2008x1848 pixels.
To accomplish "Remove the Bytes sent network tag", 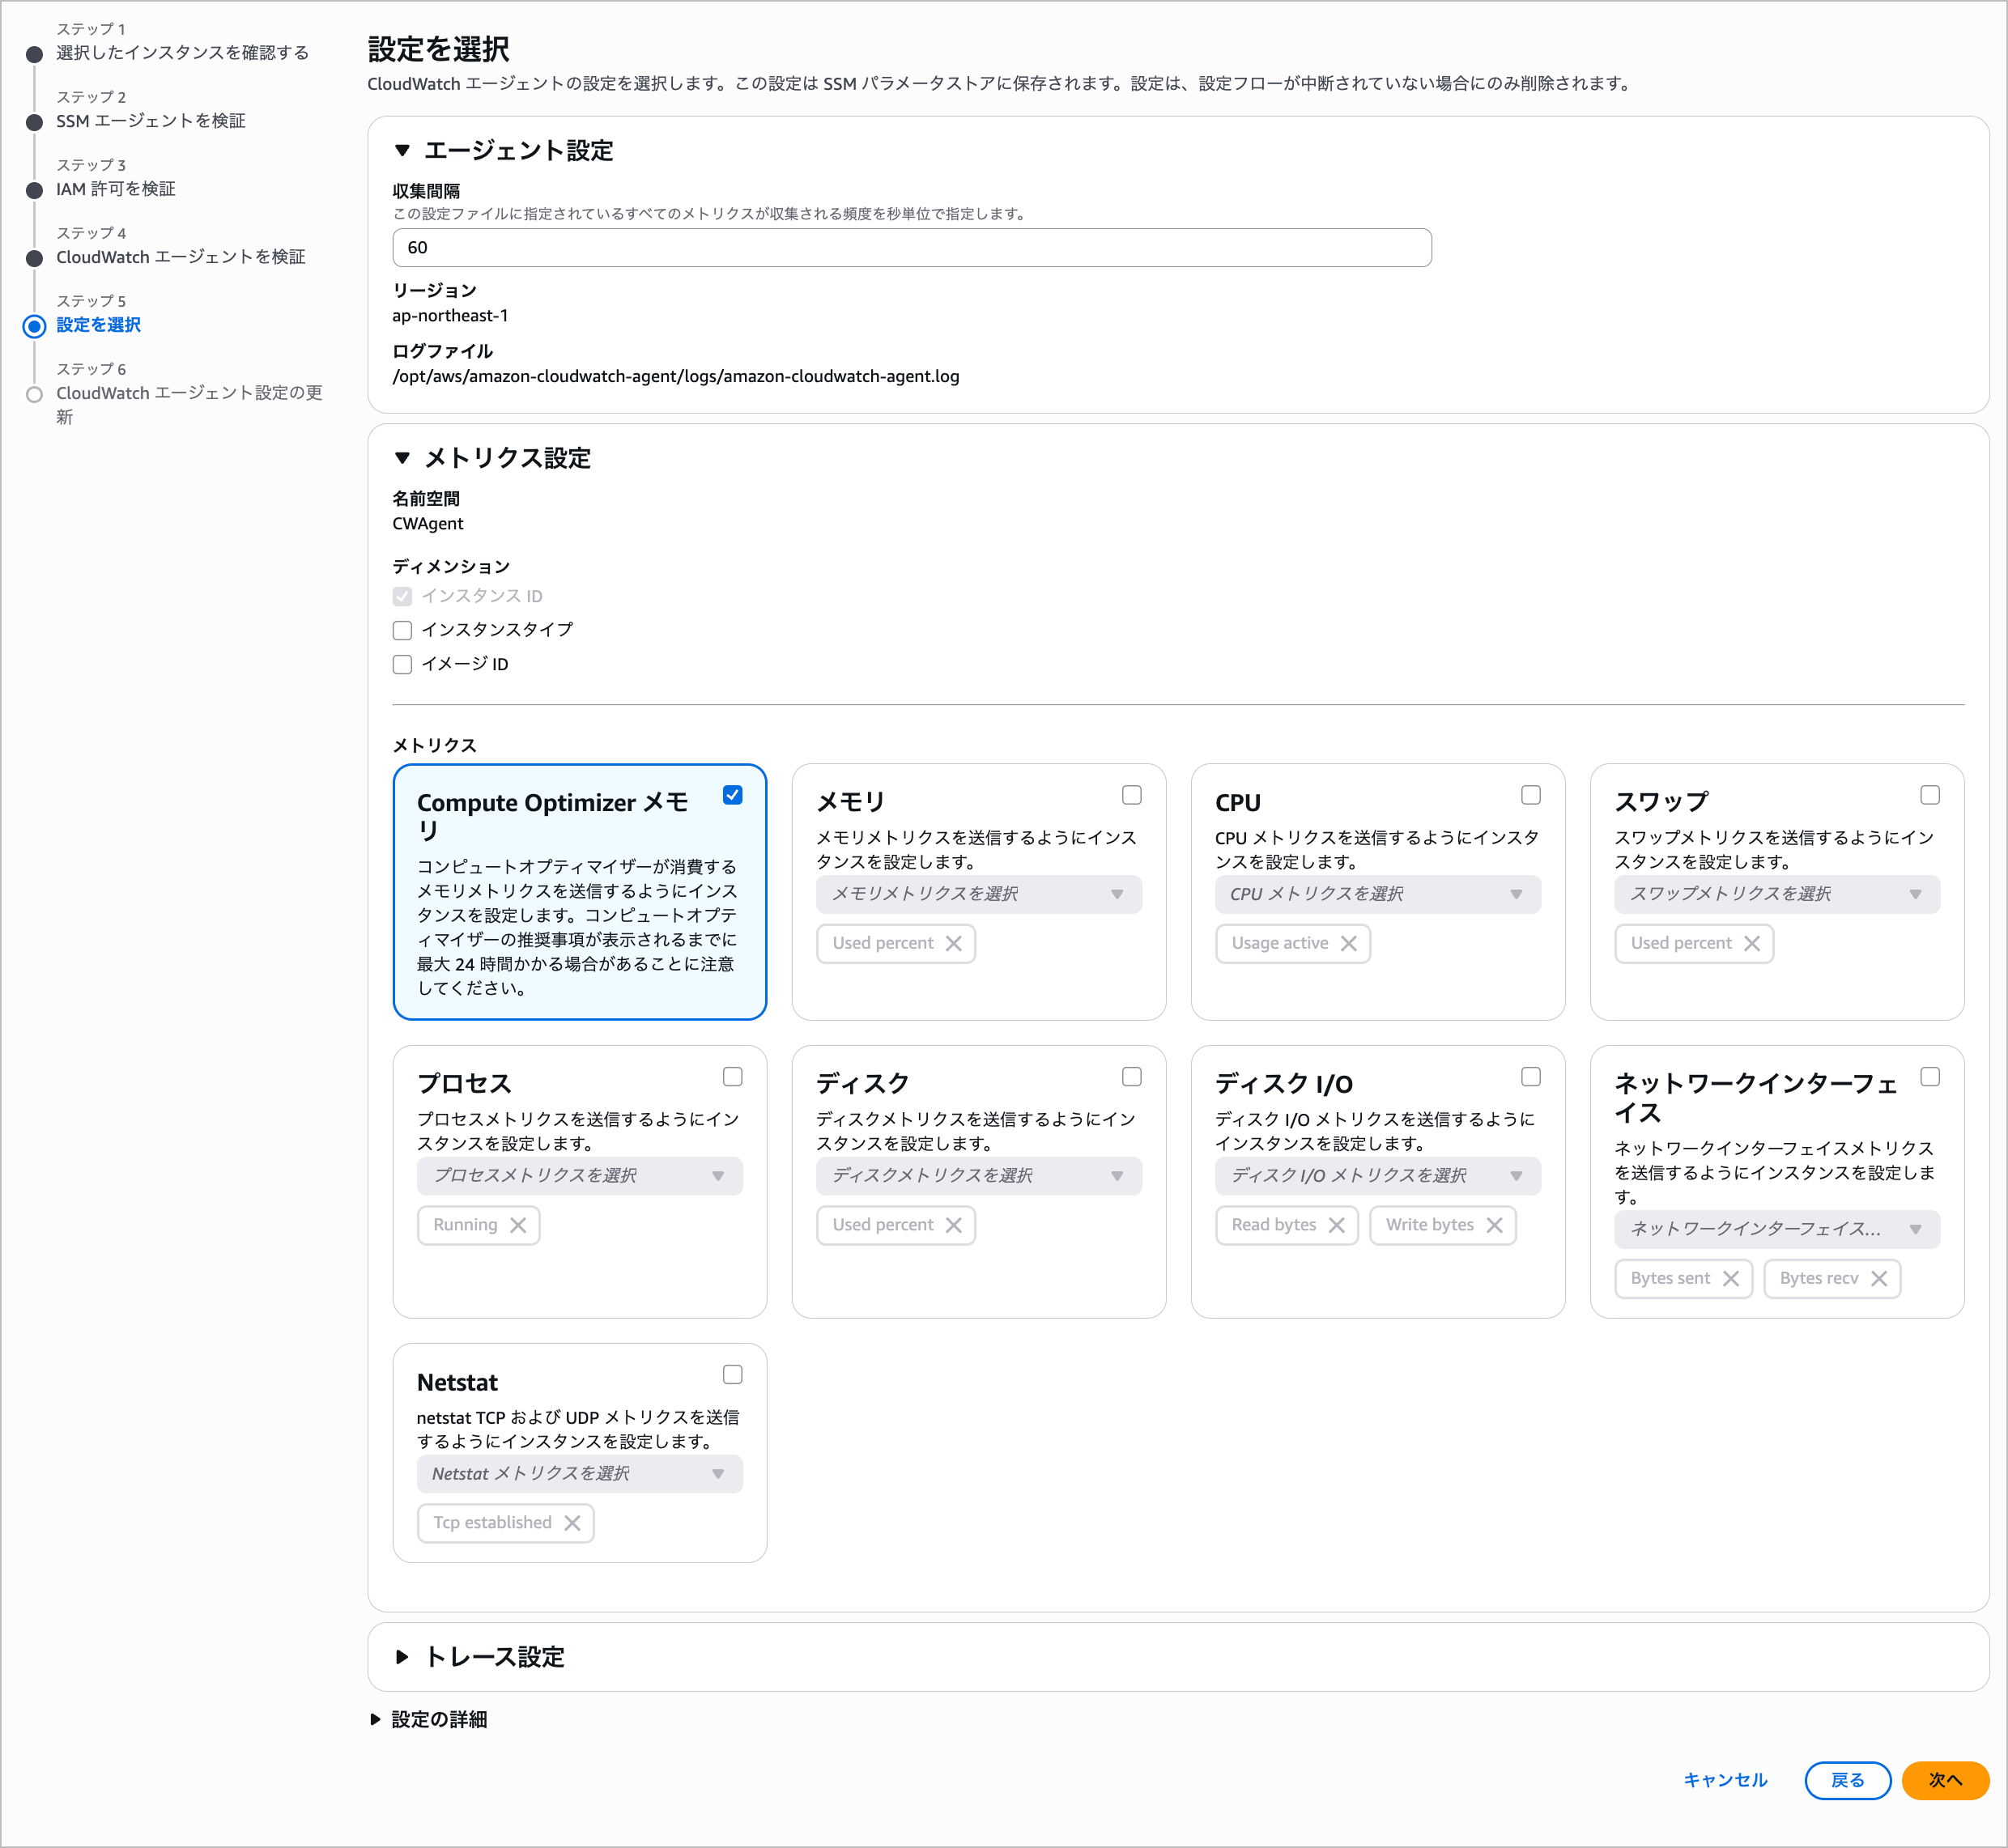I will click(x=1730, y=1278).
